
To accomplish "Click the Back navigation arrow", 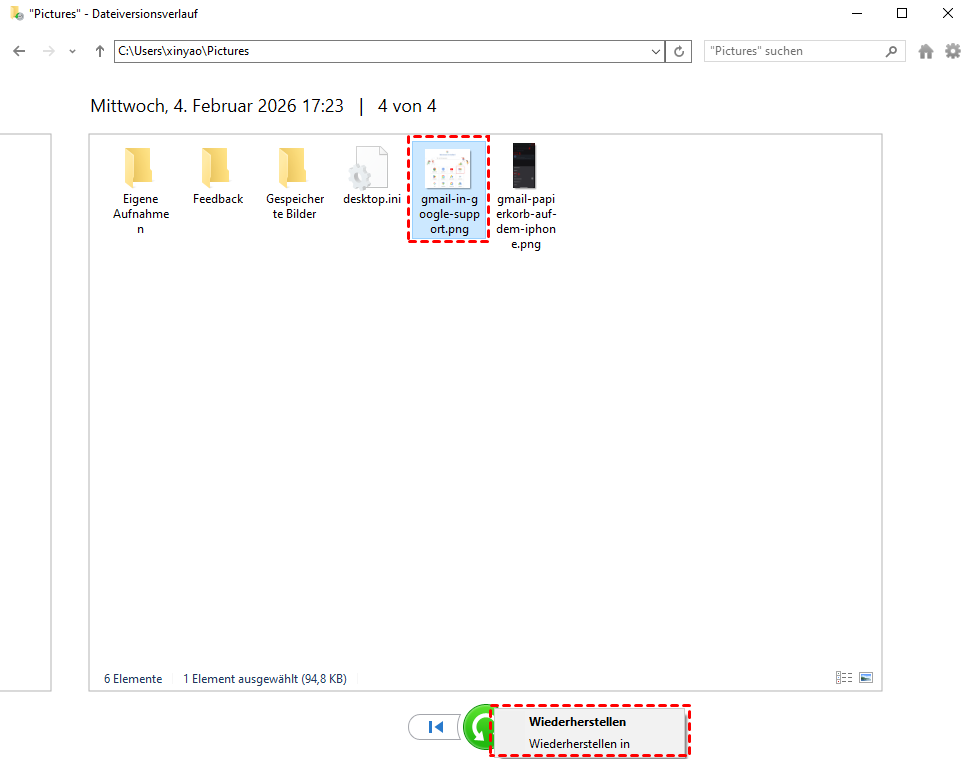I will [x=19, y=51].
